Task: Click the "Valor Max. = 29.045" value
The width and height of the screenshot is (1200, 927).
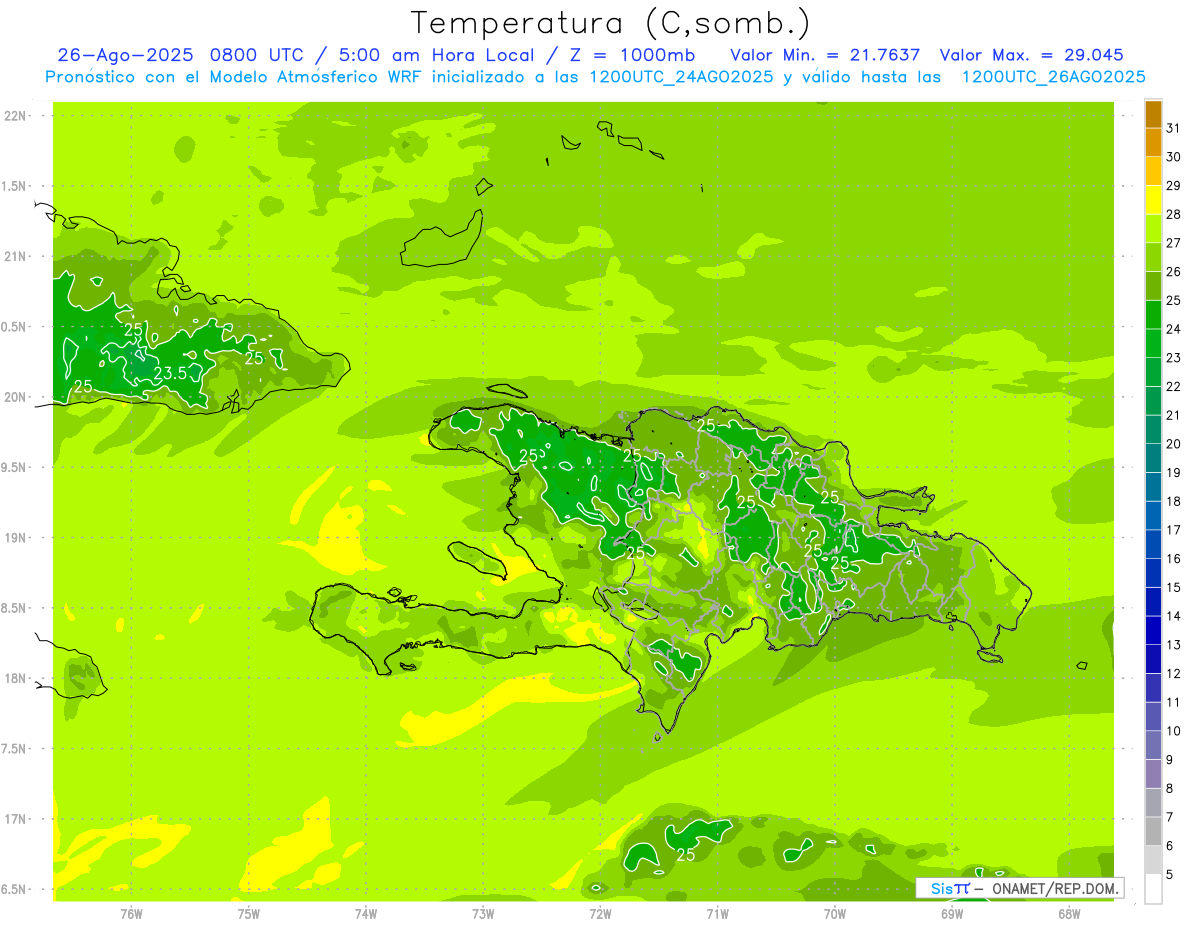Action: click(1031, 55)
